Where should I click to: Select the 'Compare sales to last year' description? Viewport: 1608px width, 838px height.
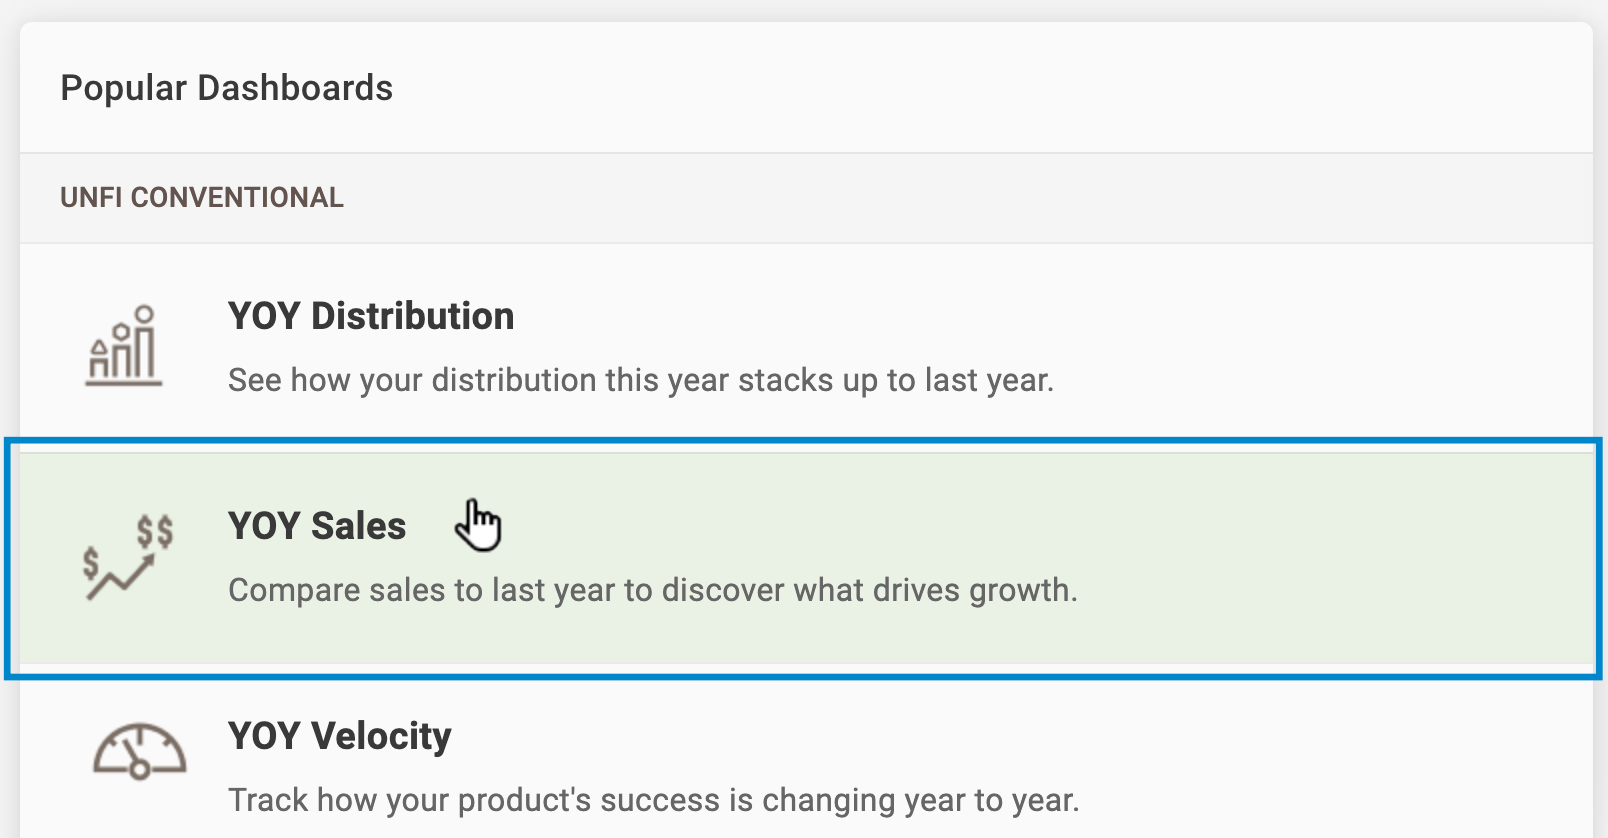click(653, 590)
